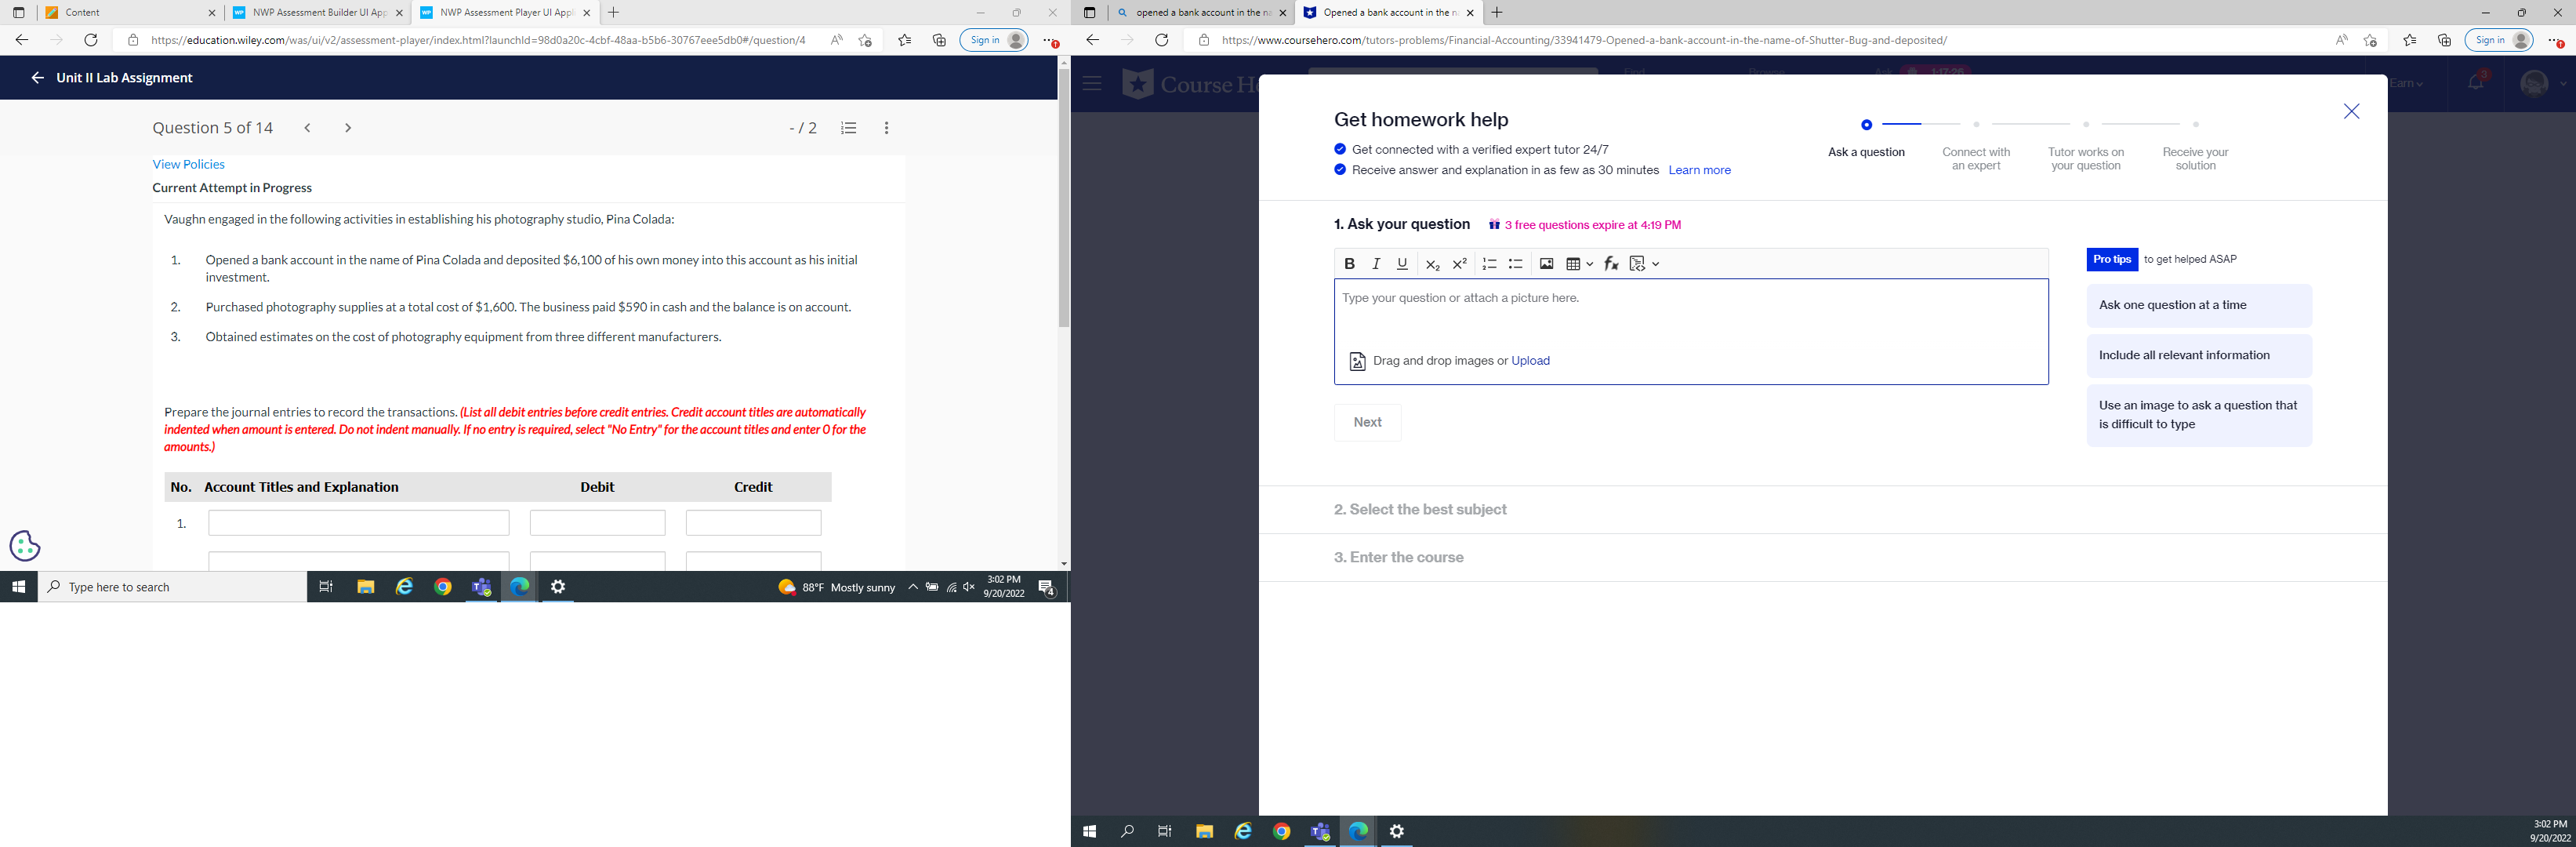Insert a subscript
This screenshot has height=847, width=2576.
[x=1432, y=263]
